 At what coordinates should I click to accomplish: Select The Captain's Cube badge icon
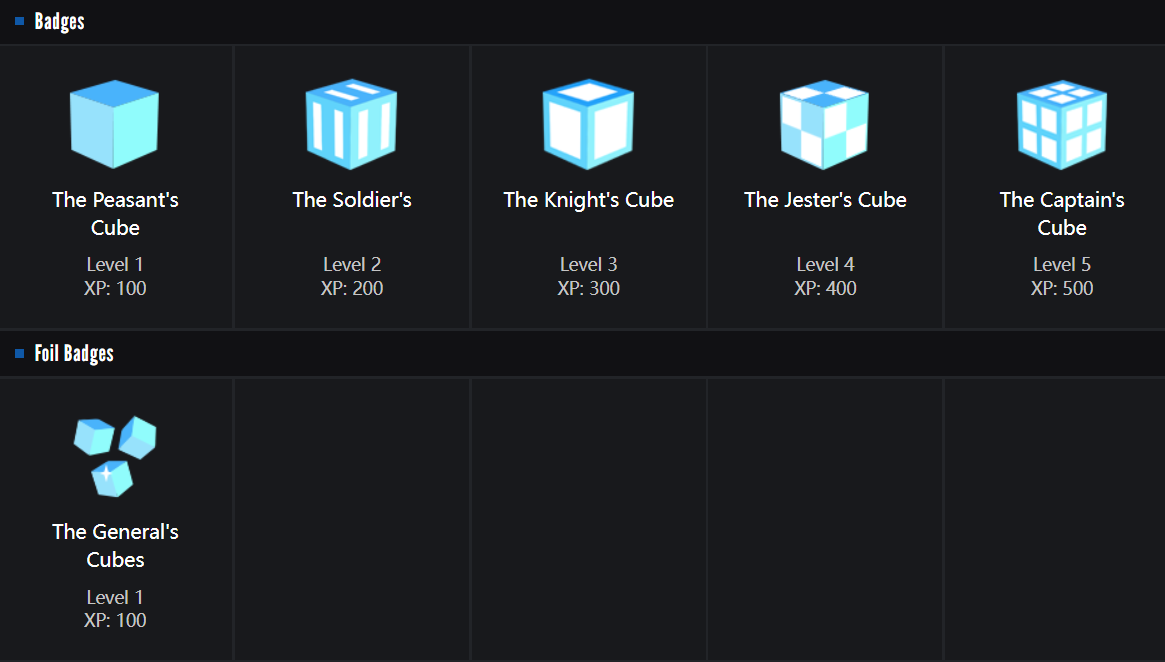(x=1062, y=124)
